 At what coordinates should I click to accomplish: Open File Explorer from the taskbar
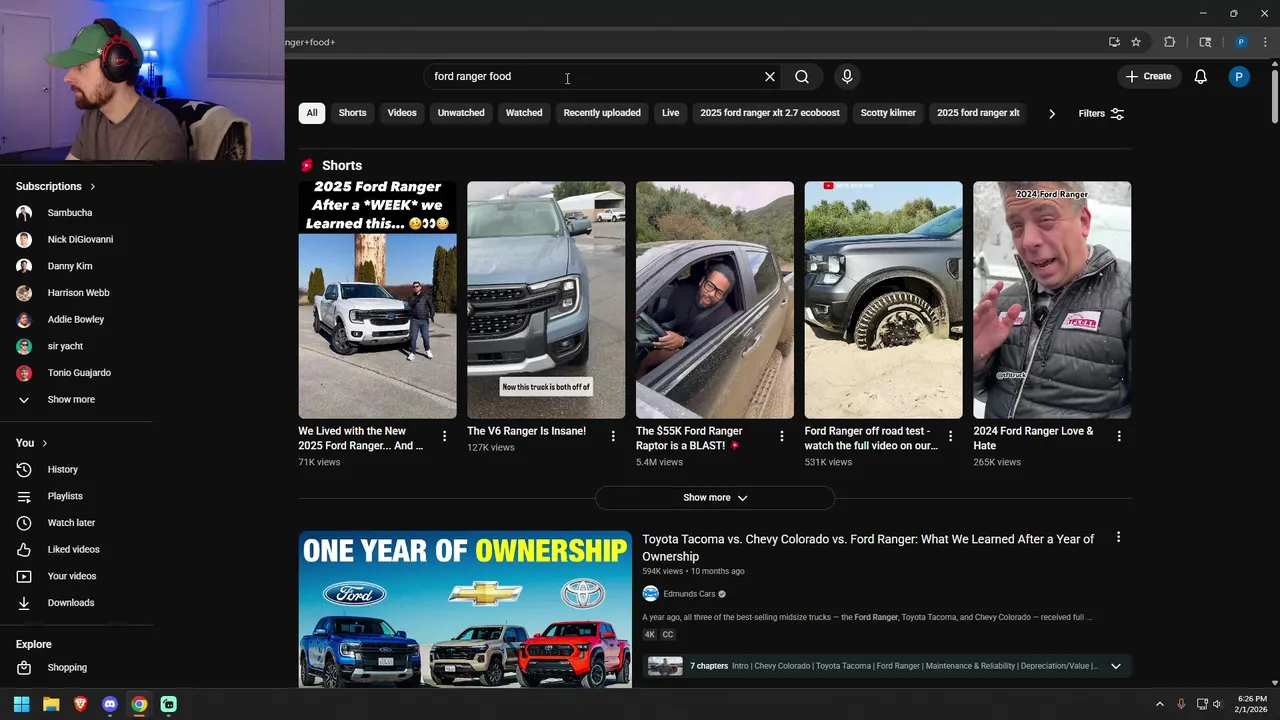coord(51,704)
